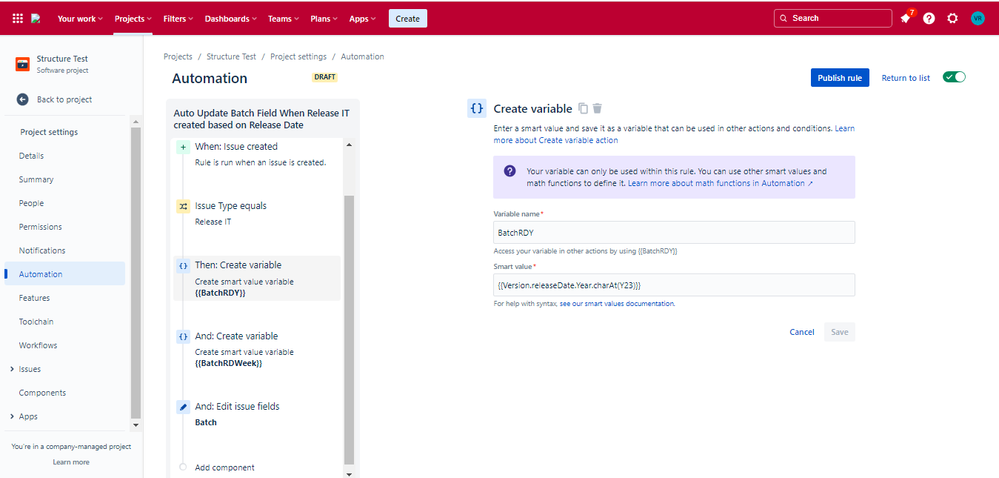Viewport: 999px width, 478px height.
Task: Click the Variable name input field
Action: pos(674,233)
